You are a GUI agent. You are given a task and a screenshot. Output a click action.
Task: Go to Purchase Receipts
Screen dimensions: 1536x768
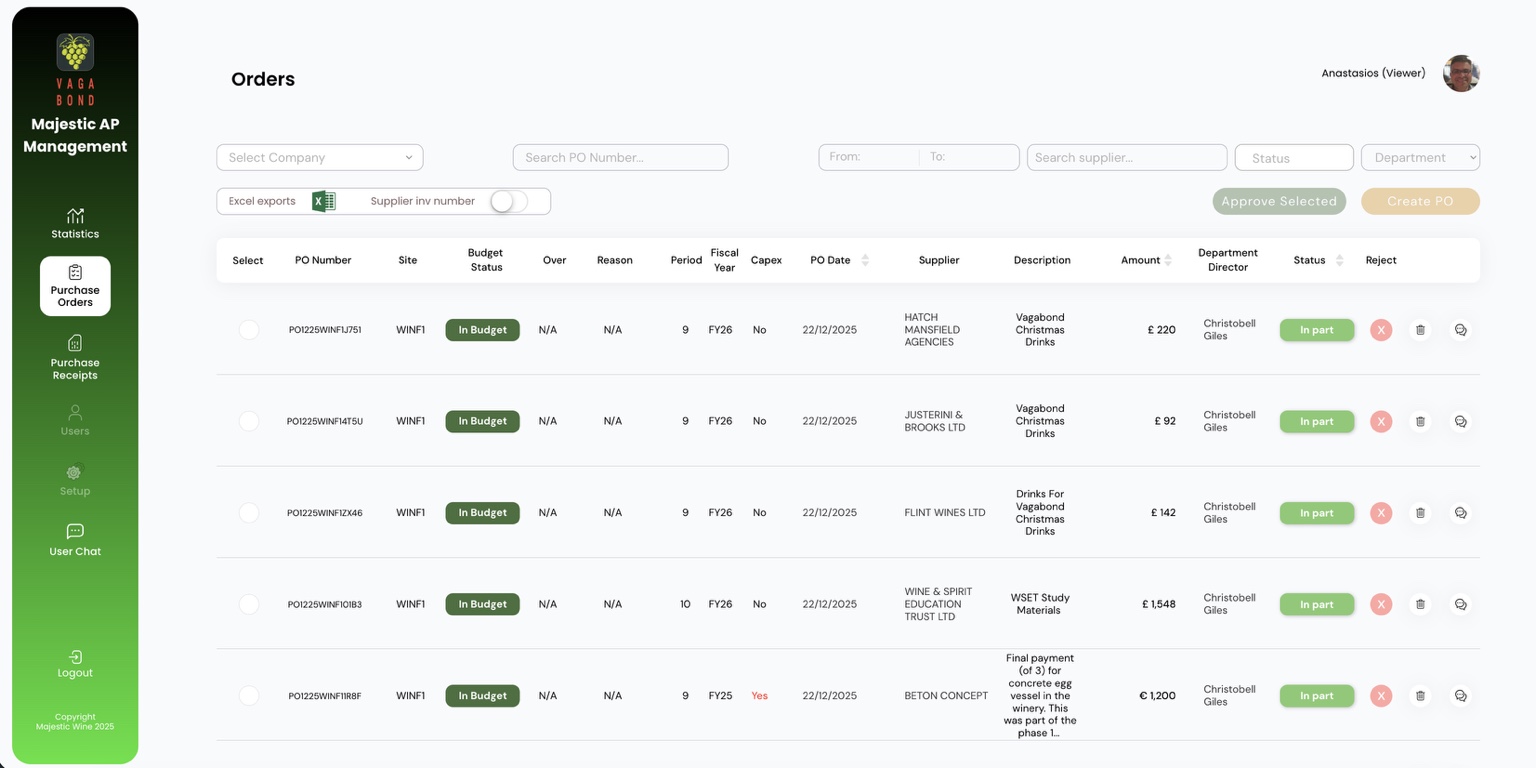[75, 358]
